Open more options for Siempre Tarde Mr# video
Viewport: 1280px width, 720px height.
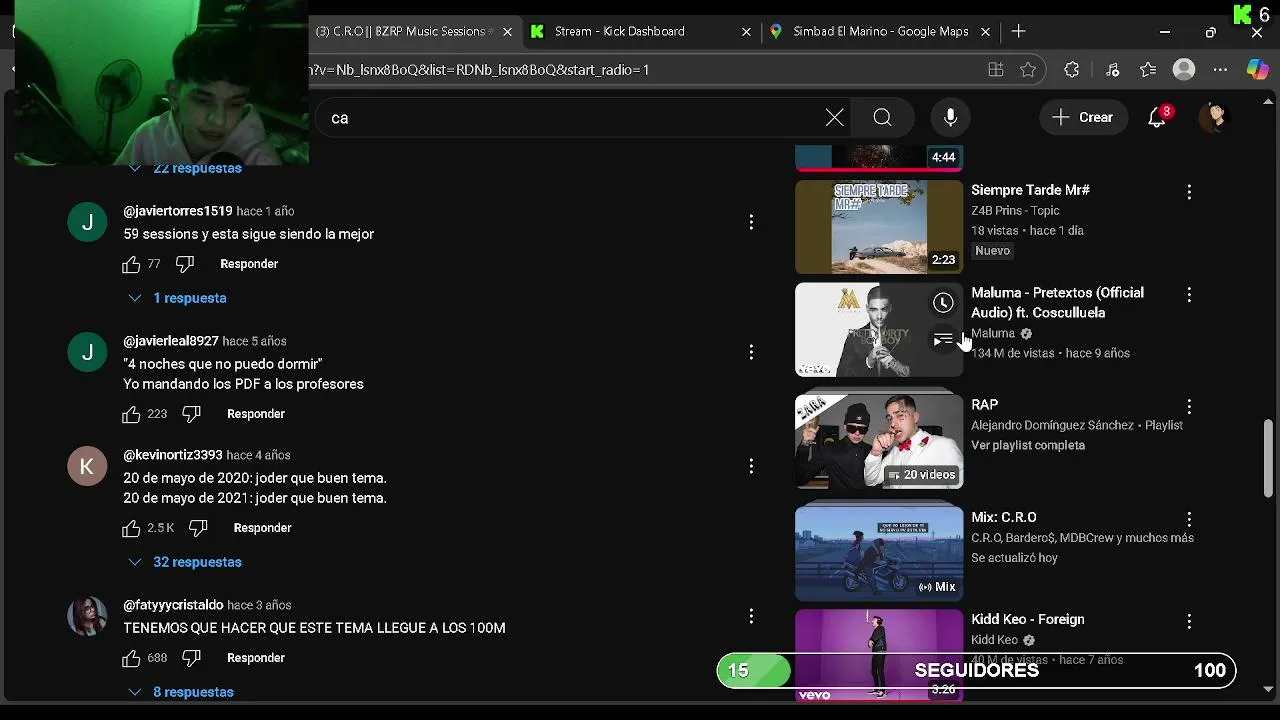(1189, 192)
